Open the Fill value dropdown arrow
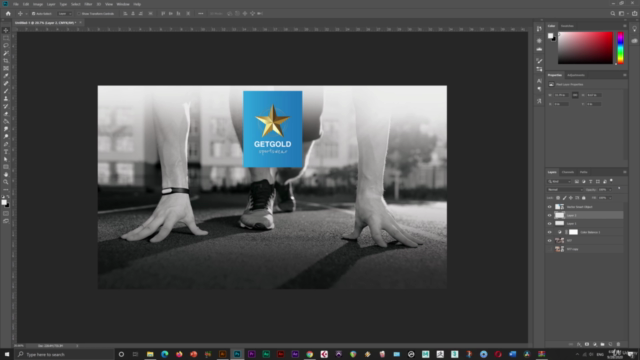The width and height of the screenshot is (640, 360). (610, 198)
